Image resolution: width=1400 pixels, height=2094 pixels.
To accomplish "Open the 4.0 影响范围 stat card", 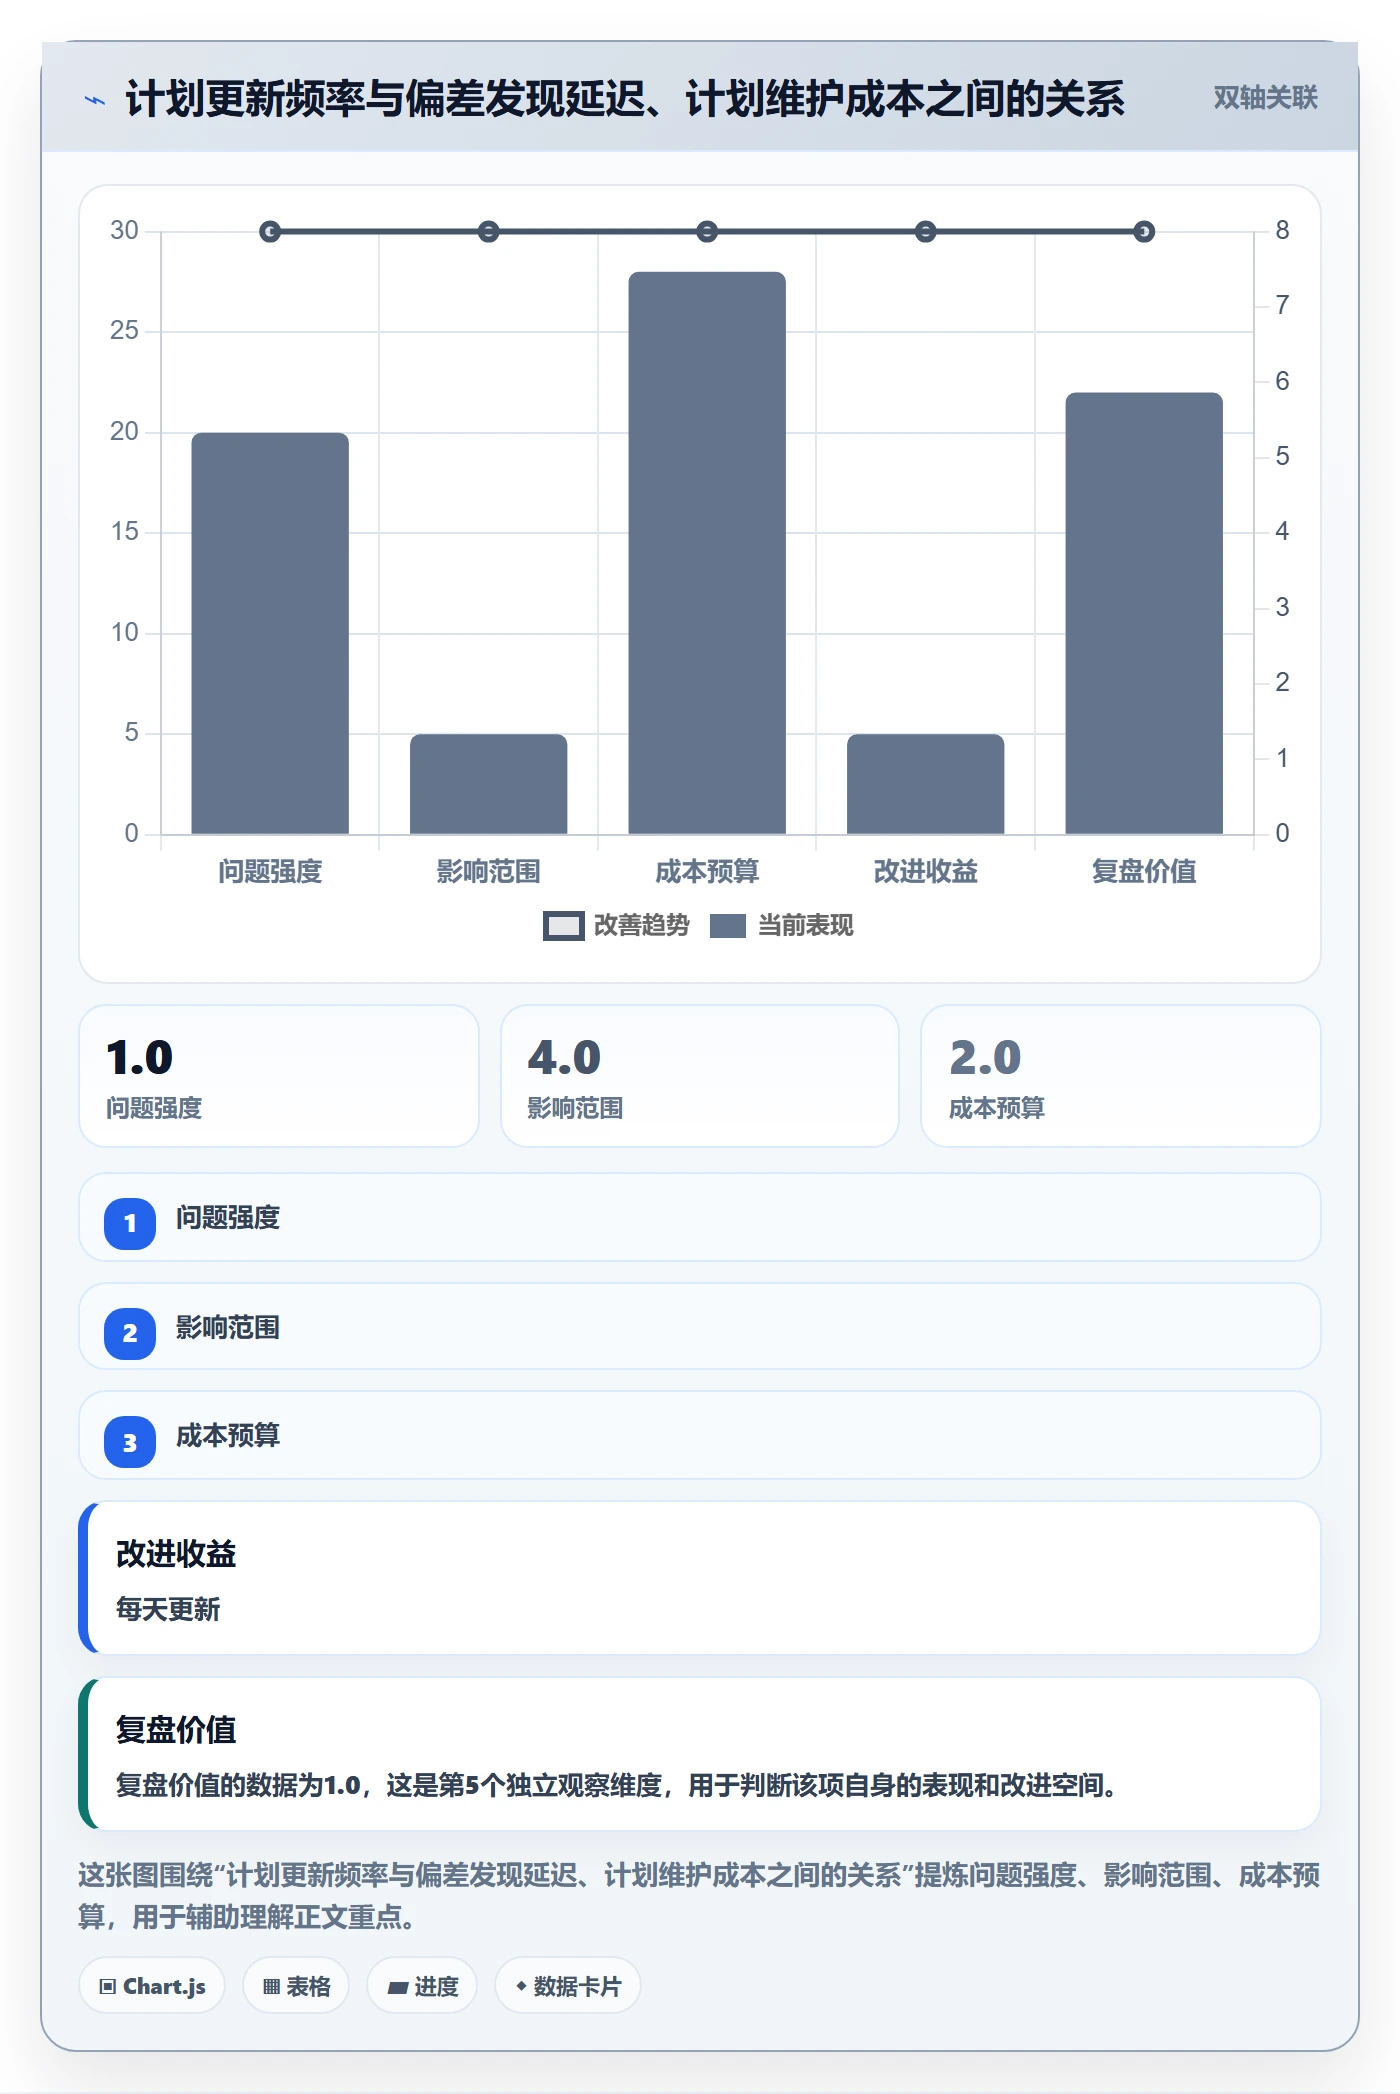I will tap(700, 1076).
